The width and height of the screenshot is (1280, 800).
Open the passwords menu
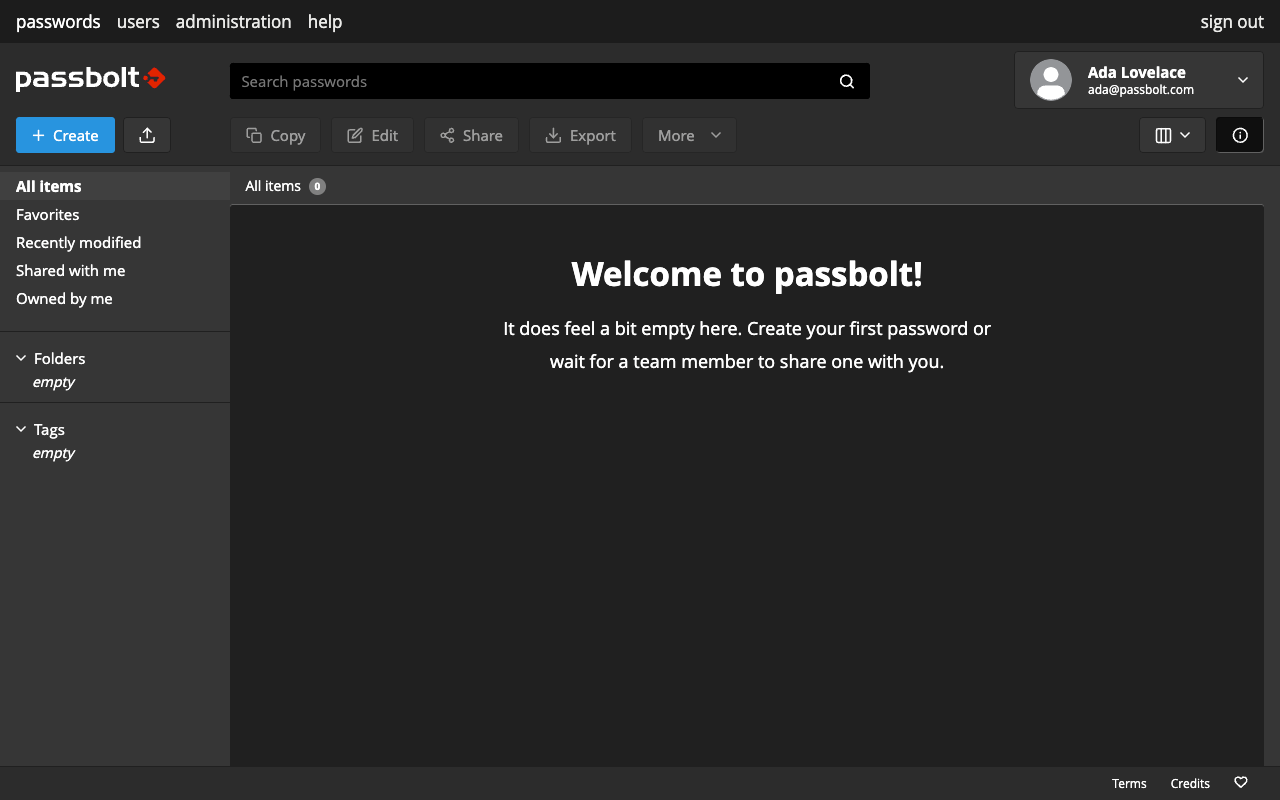[58, 21]
